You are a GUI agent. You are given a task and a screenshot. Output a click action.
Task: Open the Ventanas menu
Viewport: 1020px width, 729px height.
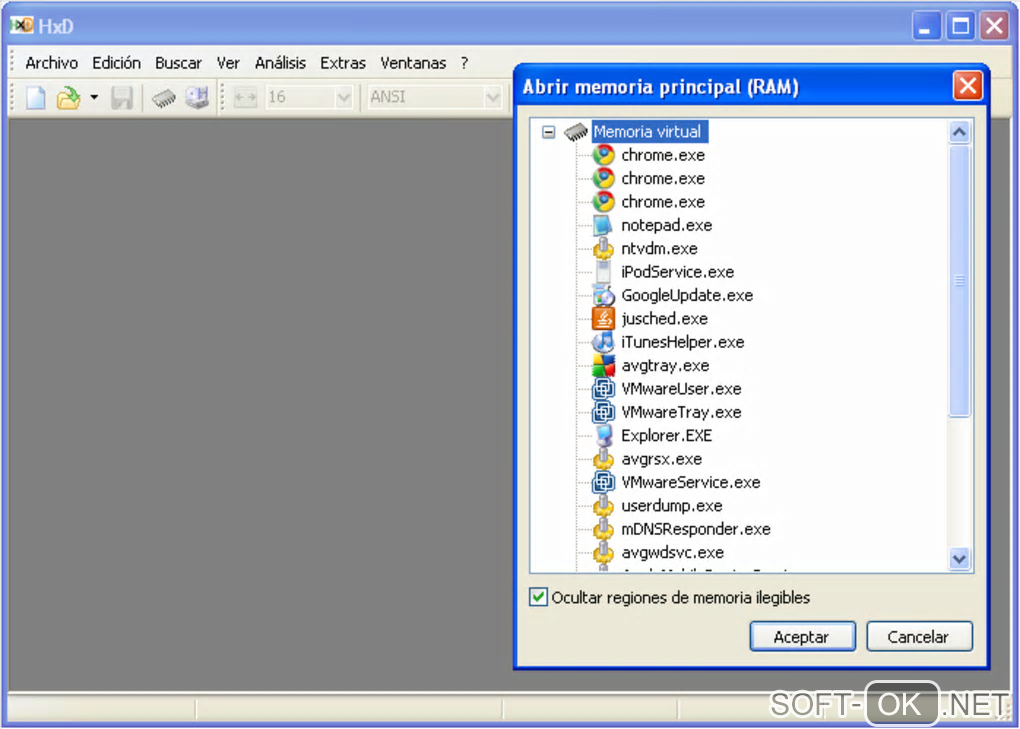tap(413, 63)
